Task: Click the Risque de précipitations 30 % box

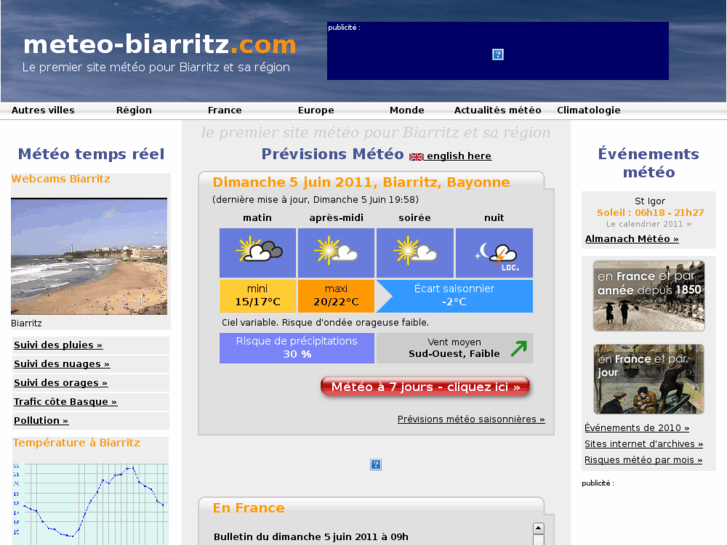Action: pos(297,348)
